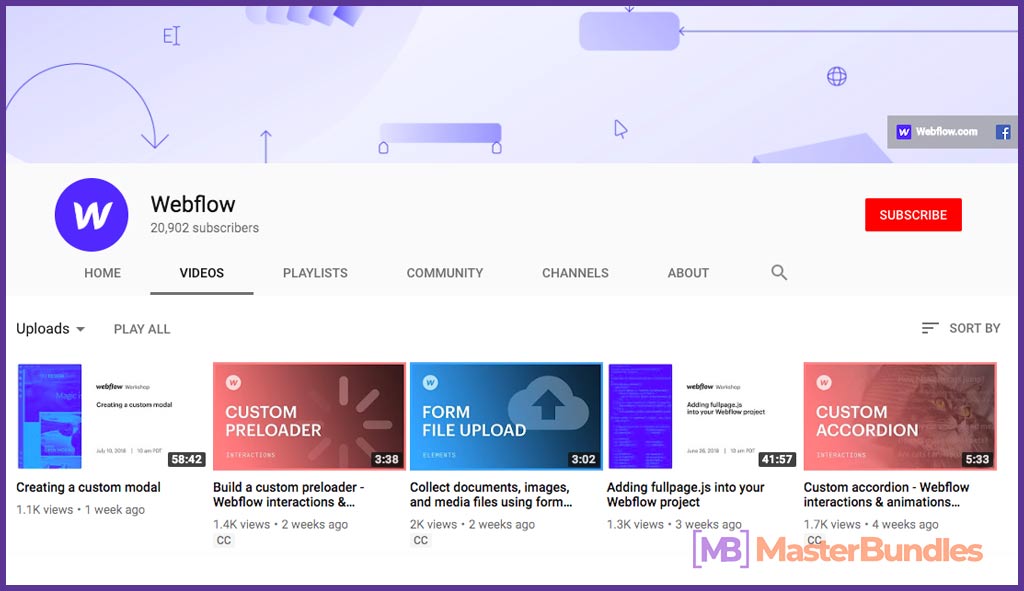The width and height of the screenshot is (1024, 591).
Task: Open the Form File Upload thumbnail
Action: pos(506,416)
